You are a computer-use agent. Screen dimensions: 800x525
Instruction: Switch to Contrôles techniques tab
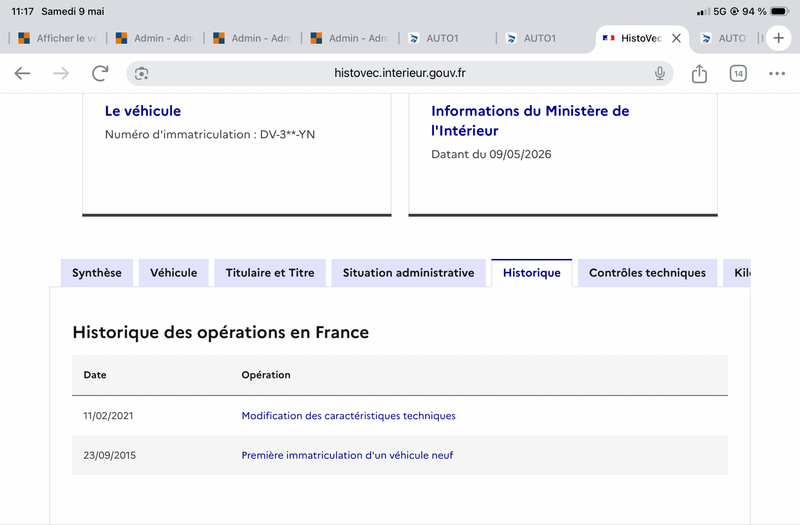point(647,272)
